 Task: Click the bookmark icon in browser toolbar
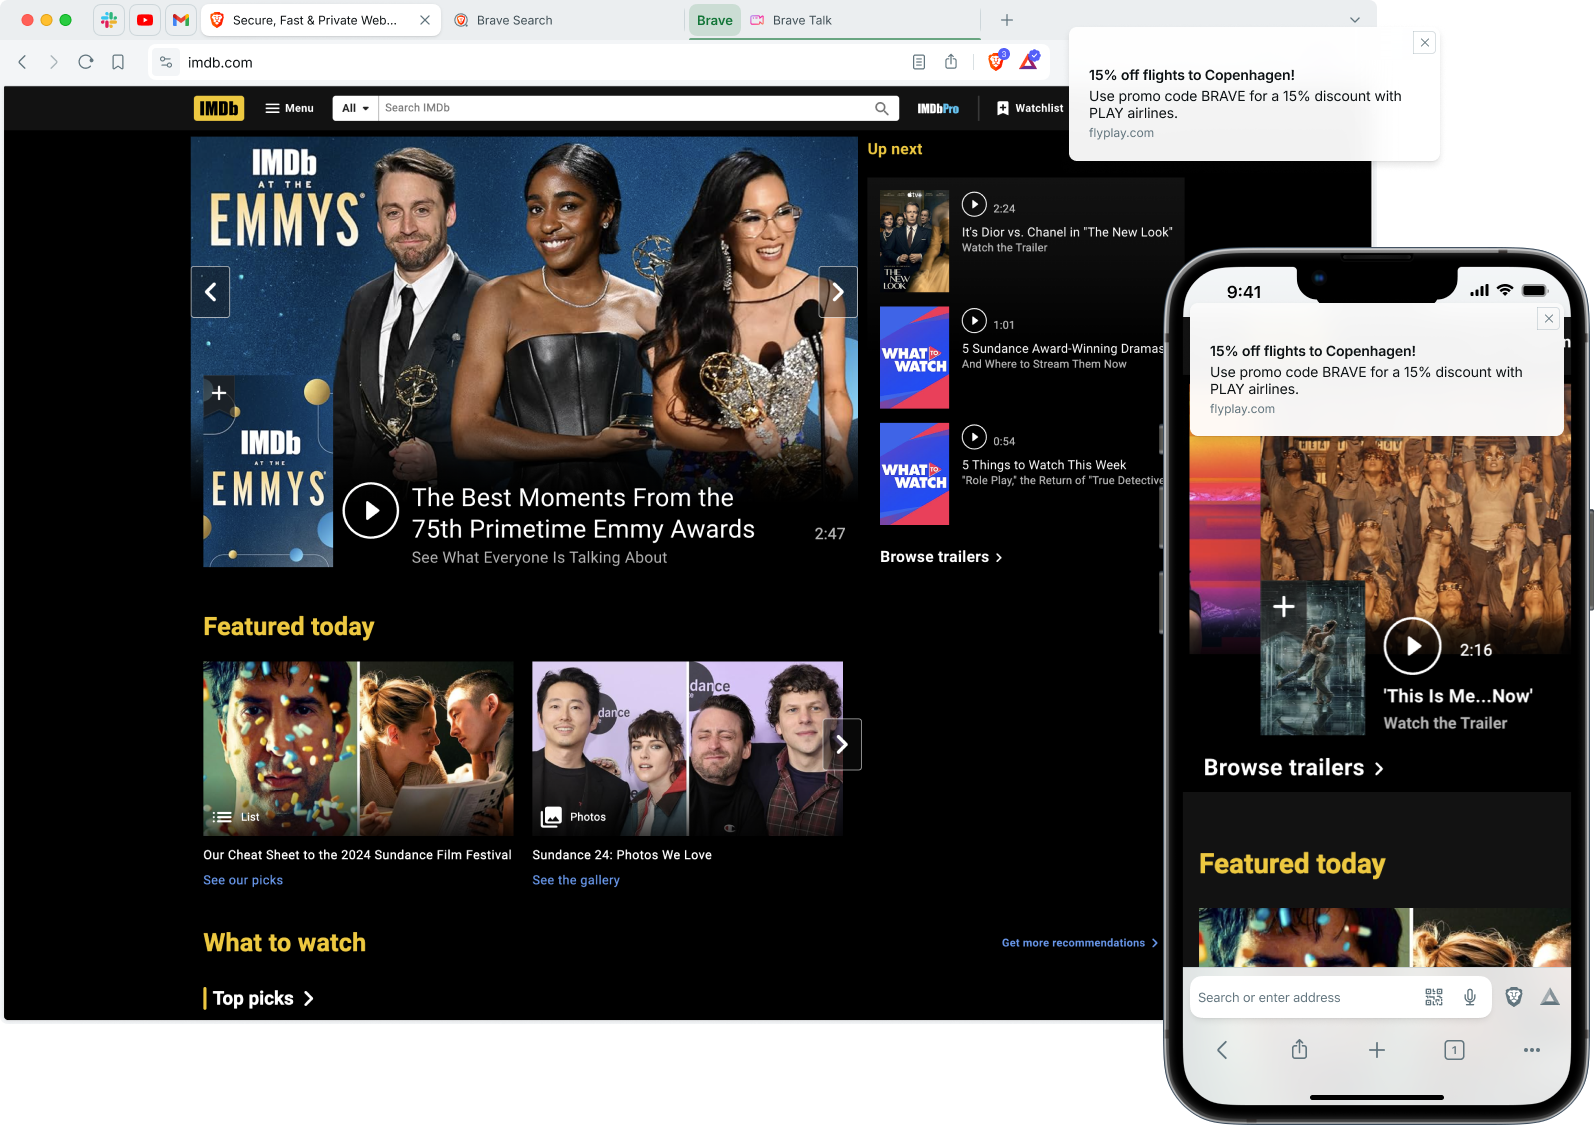click(x=118, y=62)
